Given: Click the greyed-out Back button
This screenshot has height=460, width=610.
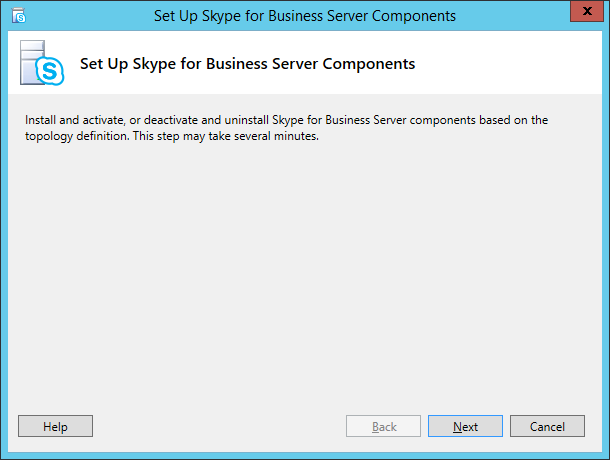Looking at the screenshot, I should (383, 426).
